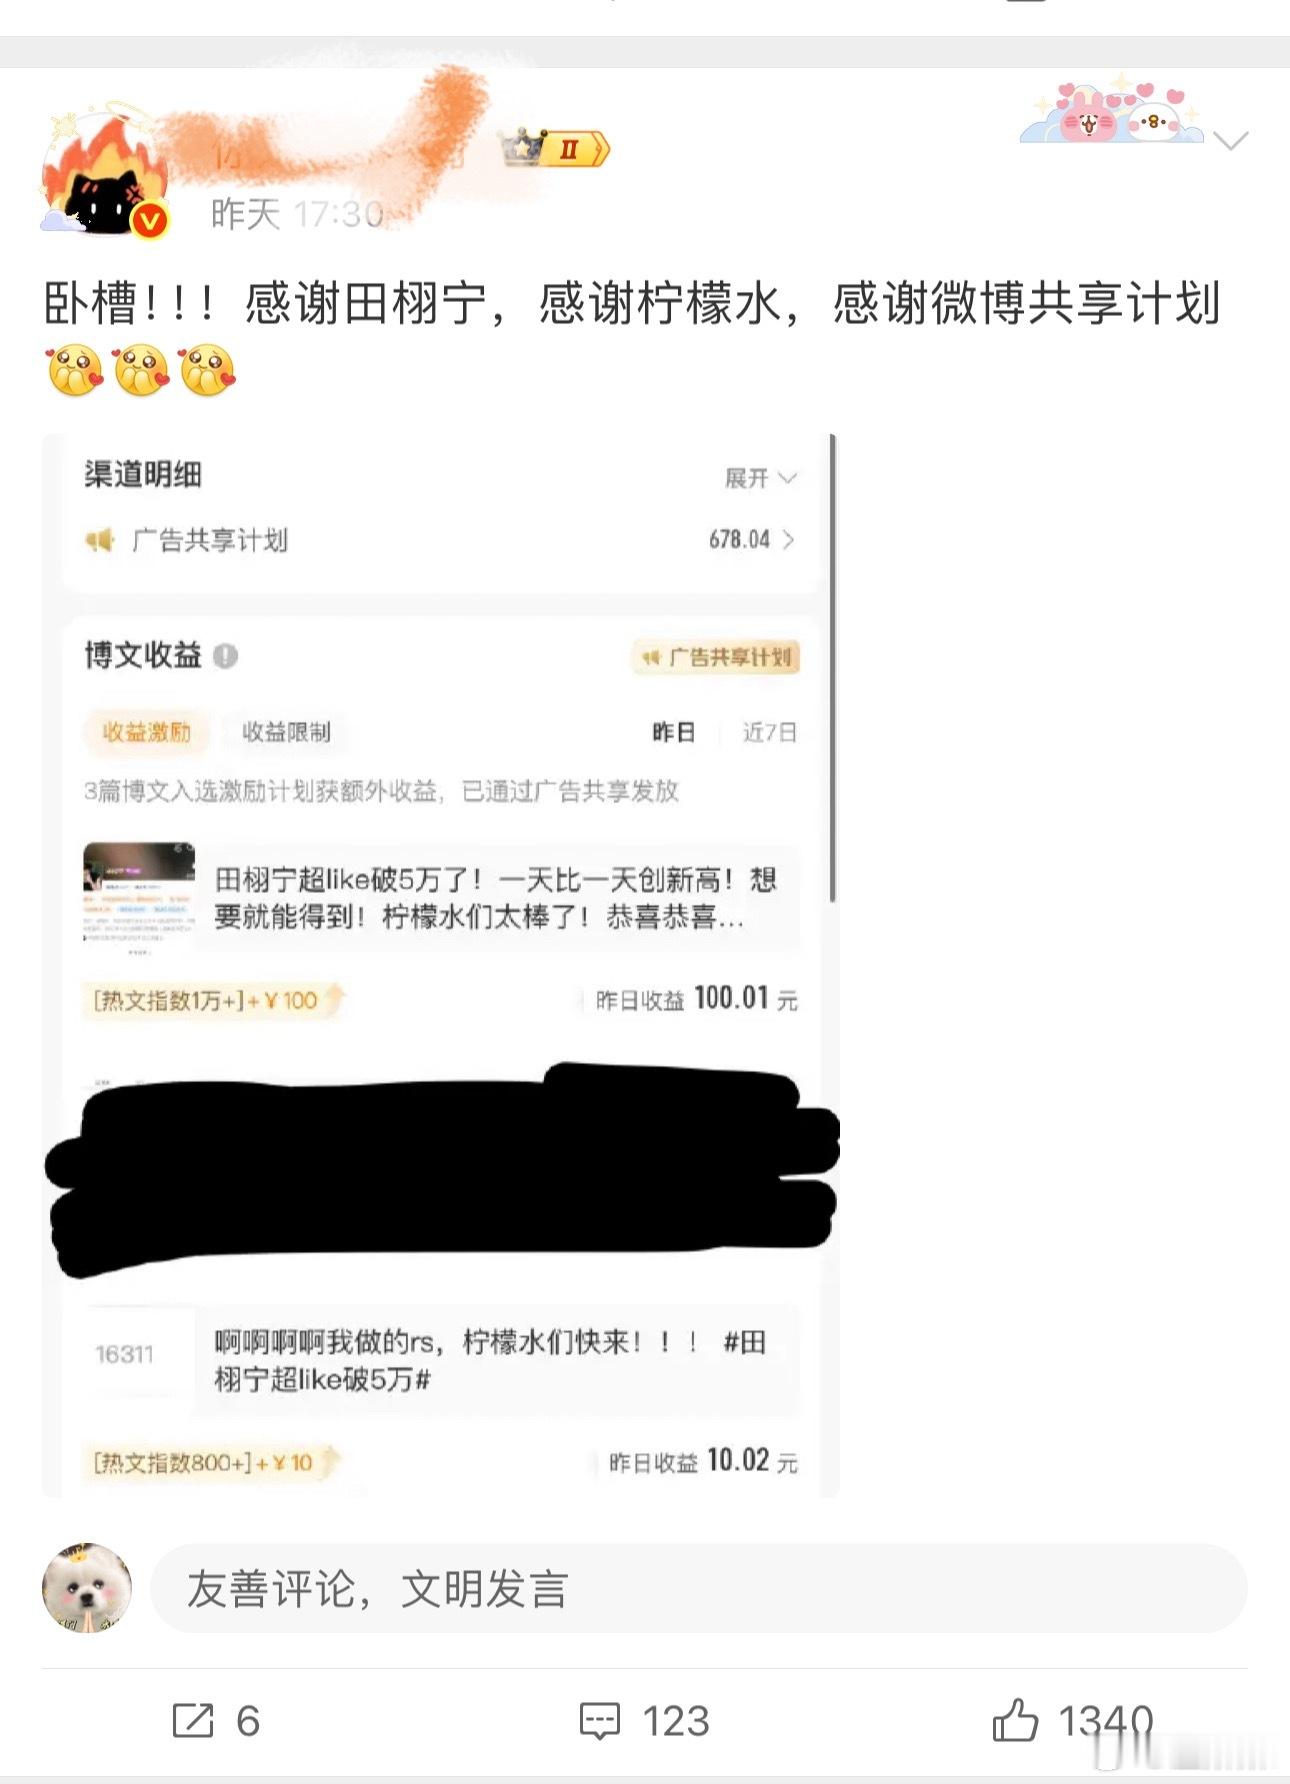Open the white dog commenter avatar

(x=87, y=1587)
